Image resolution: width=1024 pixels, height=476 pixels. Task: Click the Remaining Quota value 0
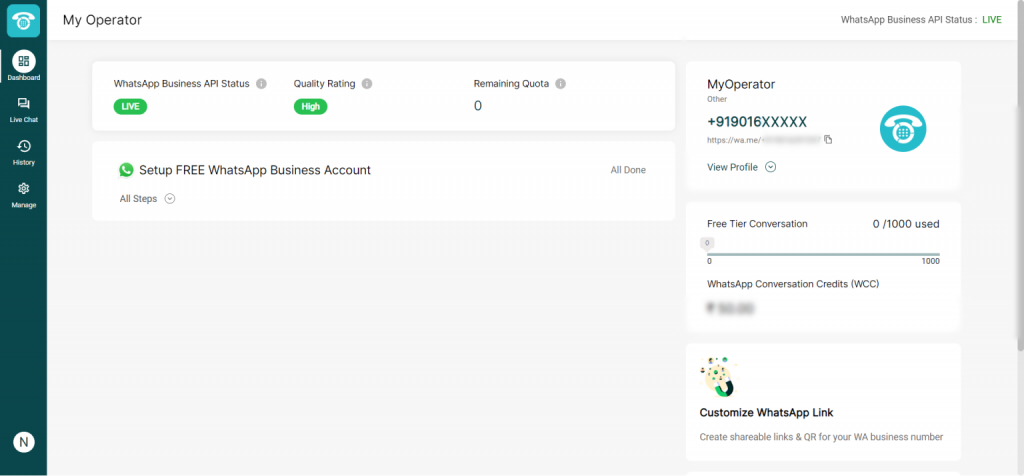[478, 106]
